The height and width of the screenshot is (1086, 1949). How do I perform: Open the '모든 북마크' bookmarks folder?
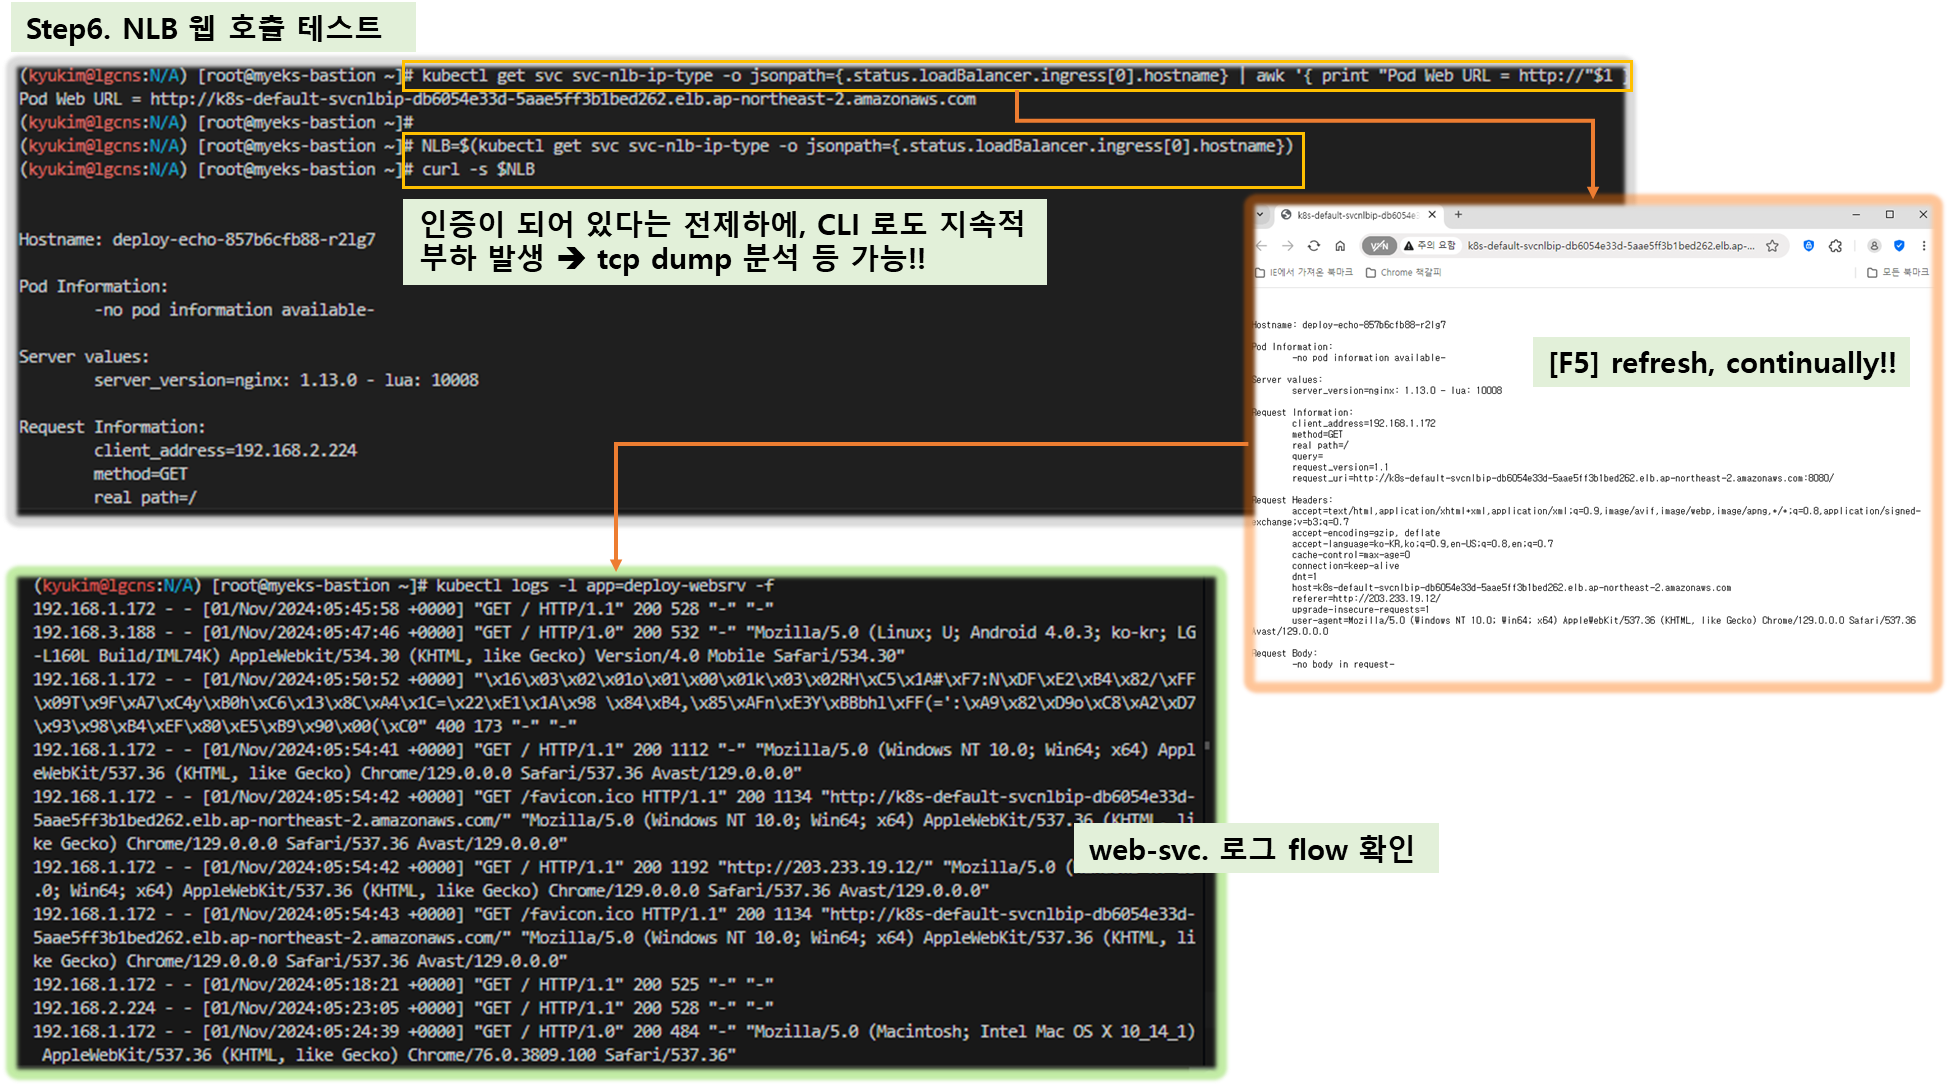coord(1898,272)
